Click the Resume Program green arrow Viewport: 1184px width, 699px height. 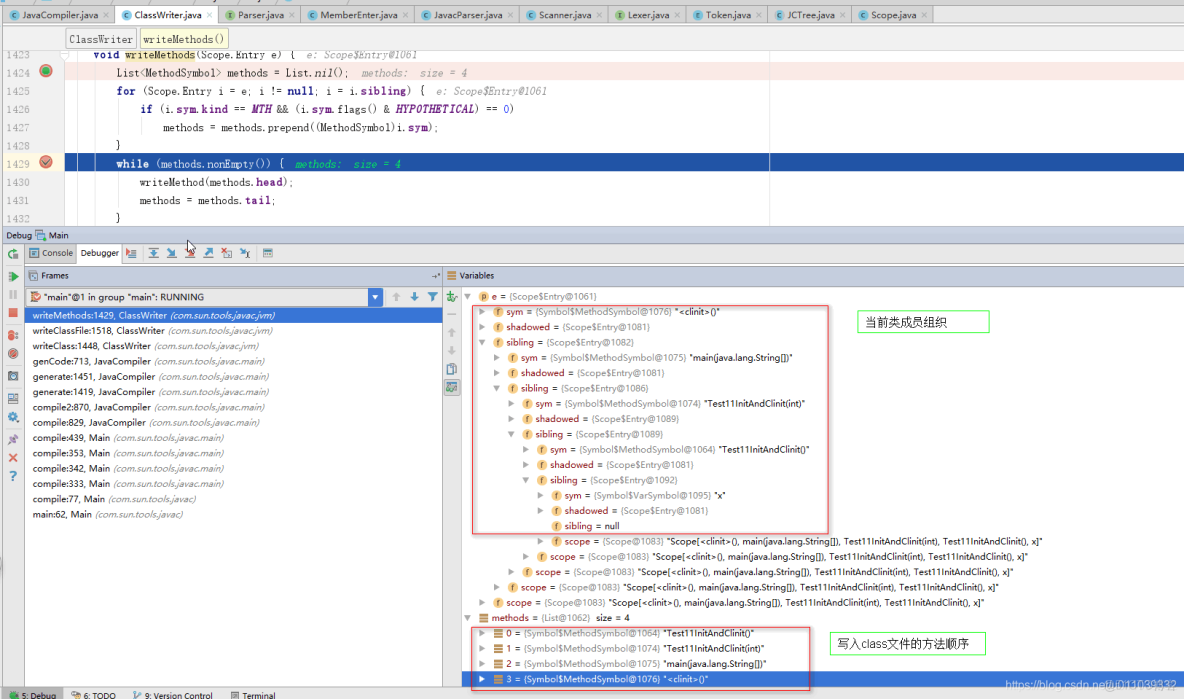point(13,276)
